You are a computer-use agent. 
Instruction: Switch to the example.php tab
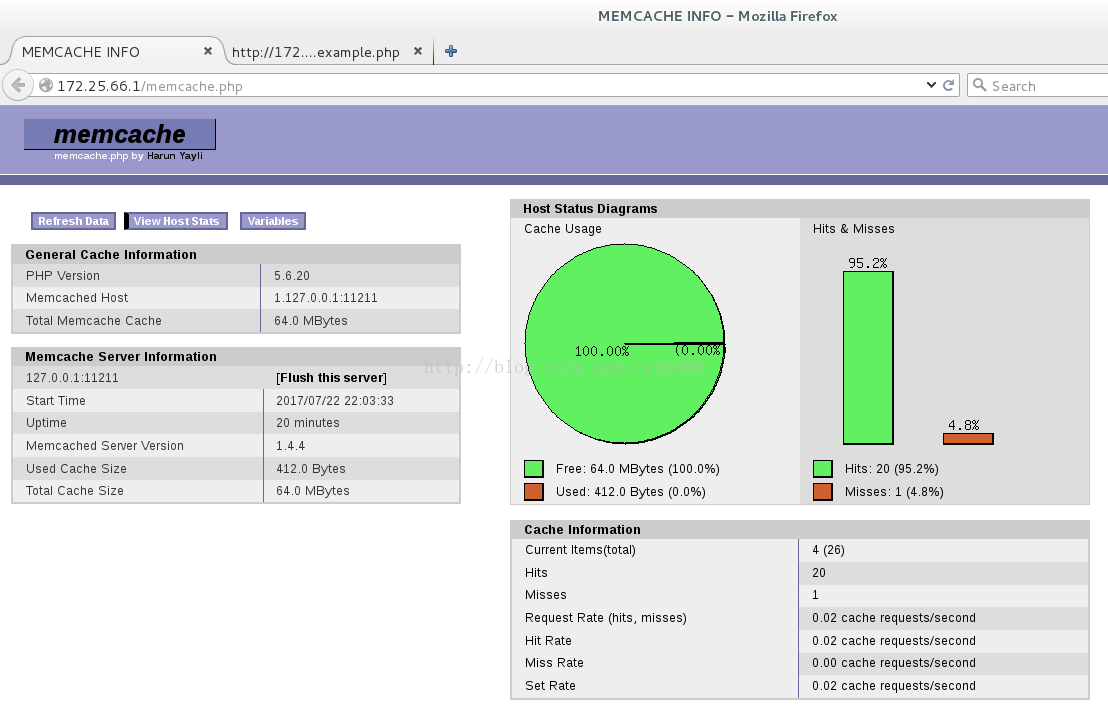click(x=327, y=52)
